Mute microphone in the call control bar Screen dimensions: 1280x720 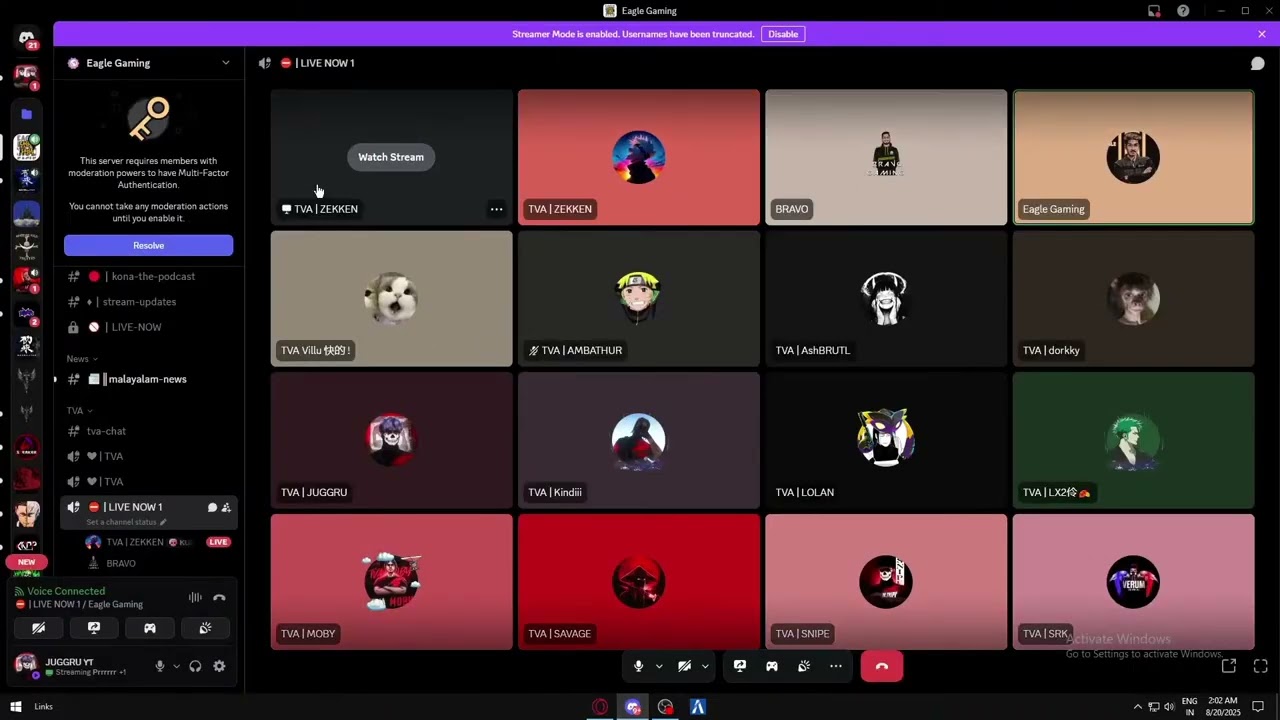(638, 666)
